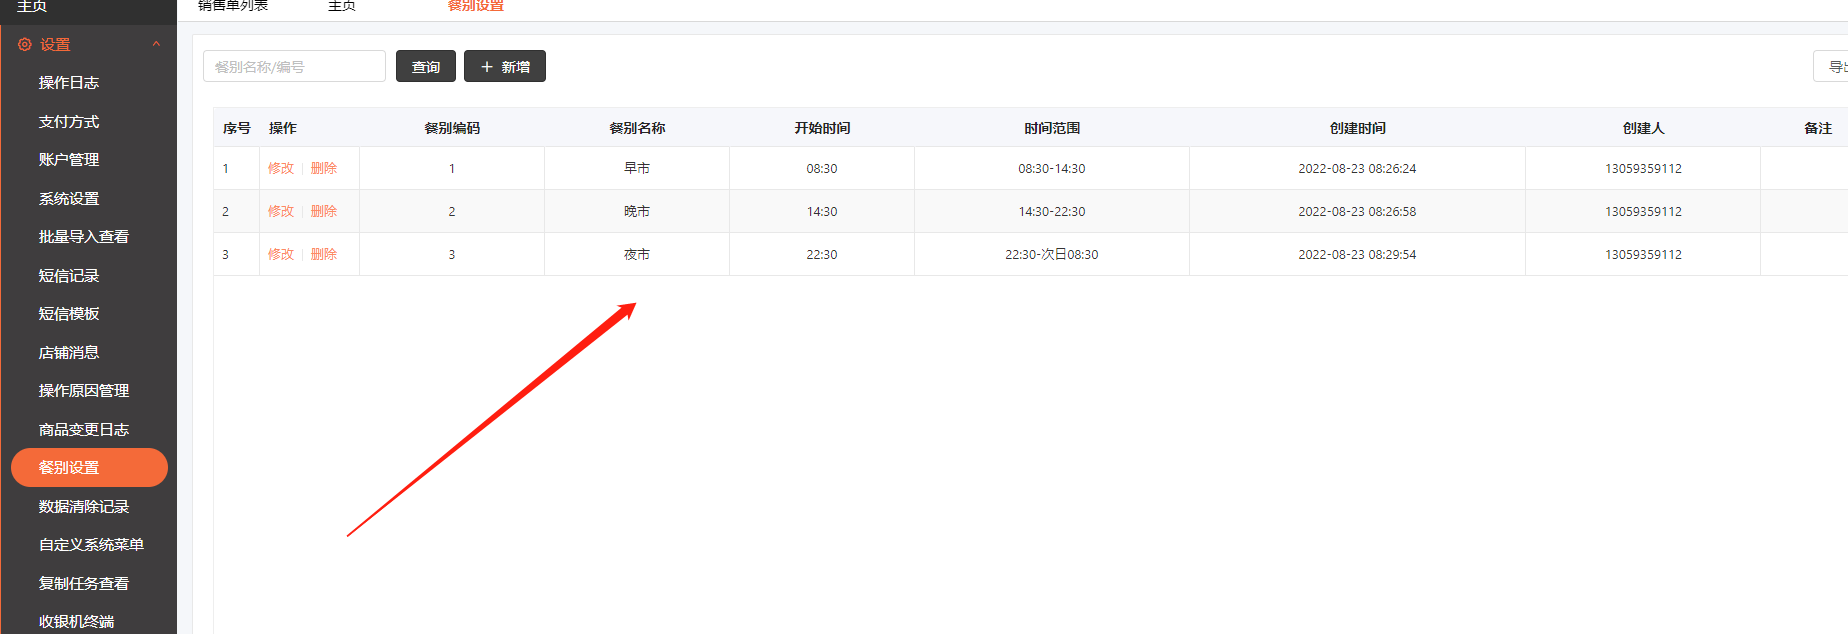This screenshot has width=1848, height=634.
Task: Focus the 餐别名称/编号 search field
Action: point(294,67)
